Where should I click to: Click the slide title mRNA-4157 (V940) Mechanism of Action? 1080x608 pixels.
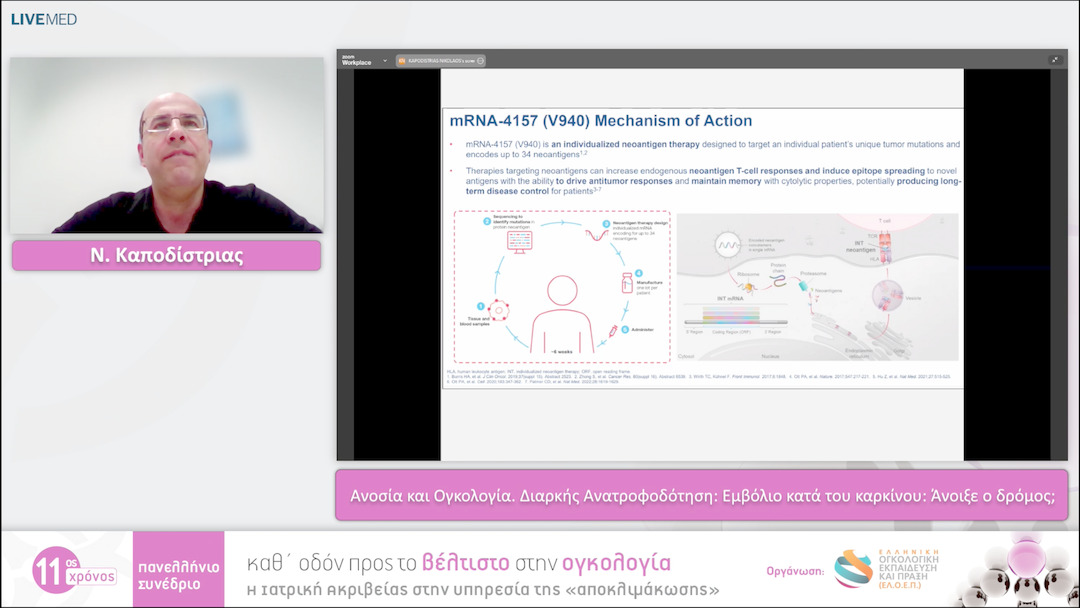coord(601,121)
